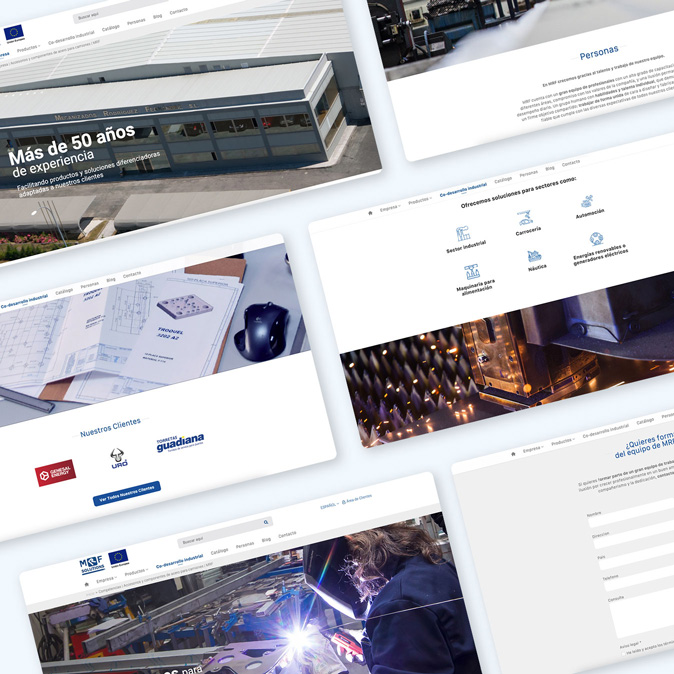This screenshot has width=674, height=674.
Task: Open Co-desarrollo industrial on the welding page
Action: [x=179, y=561]
